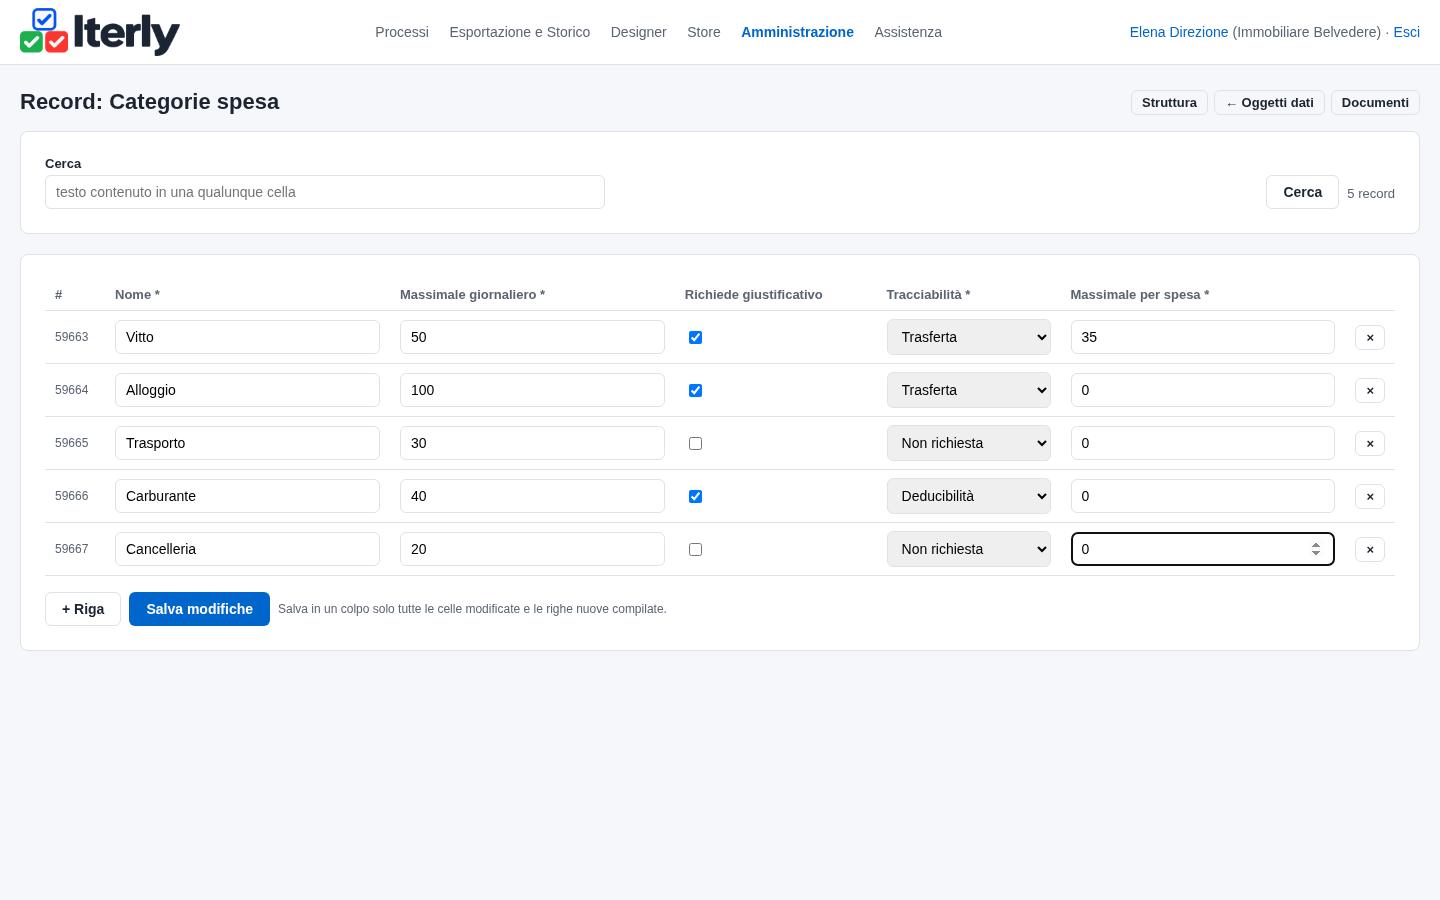Go back to Oggetti dati
The image size is (1440, 900).
[x=1269, y=103]
